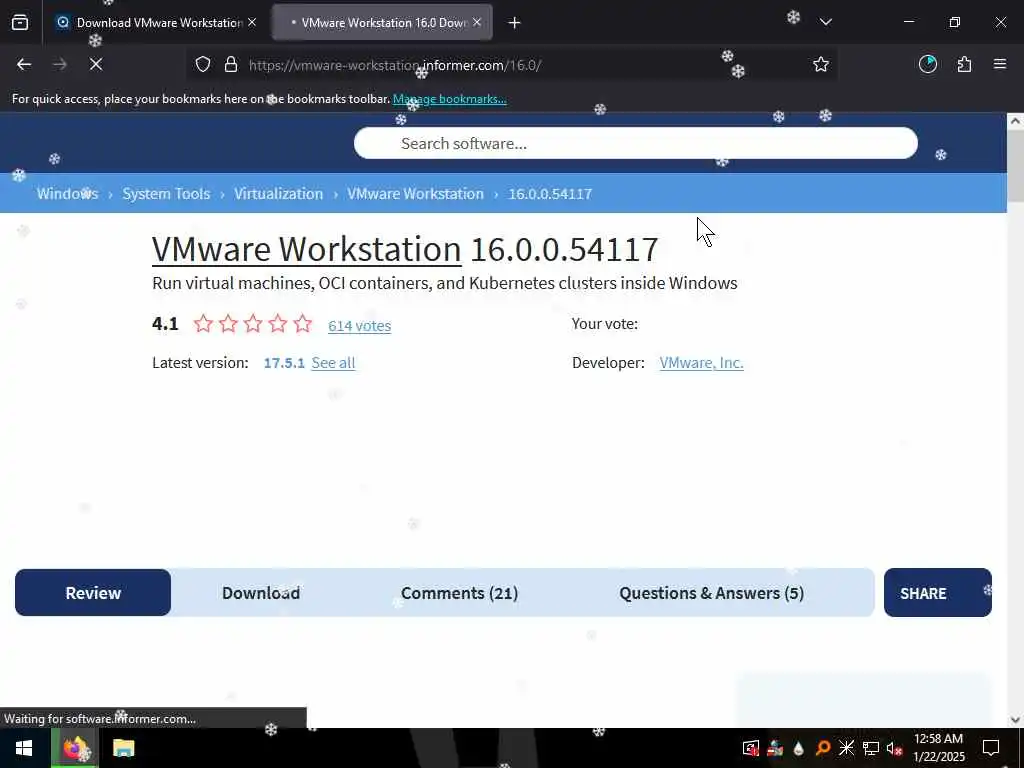Click the page scrollbar up arrow

tap(1015, 121)
